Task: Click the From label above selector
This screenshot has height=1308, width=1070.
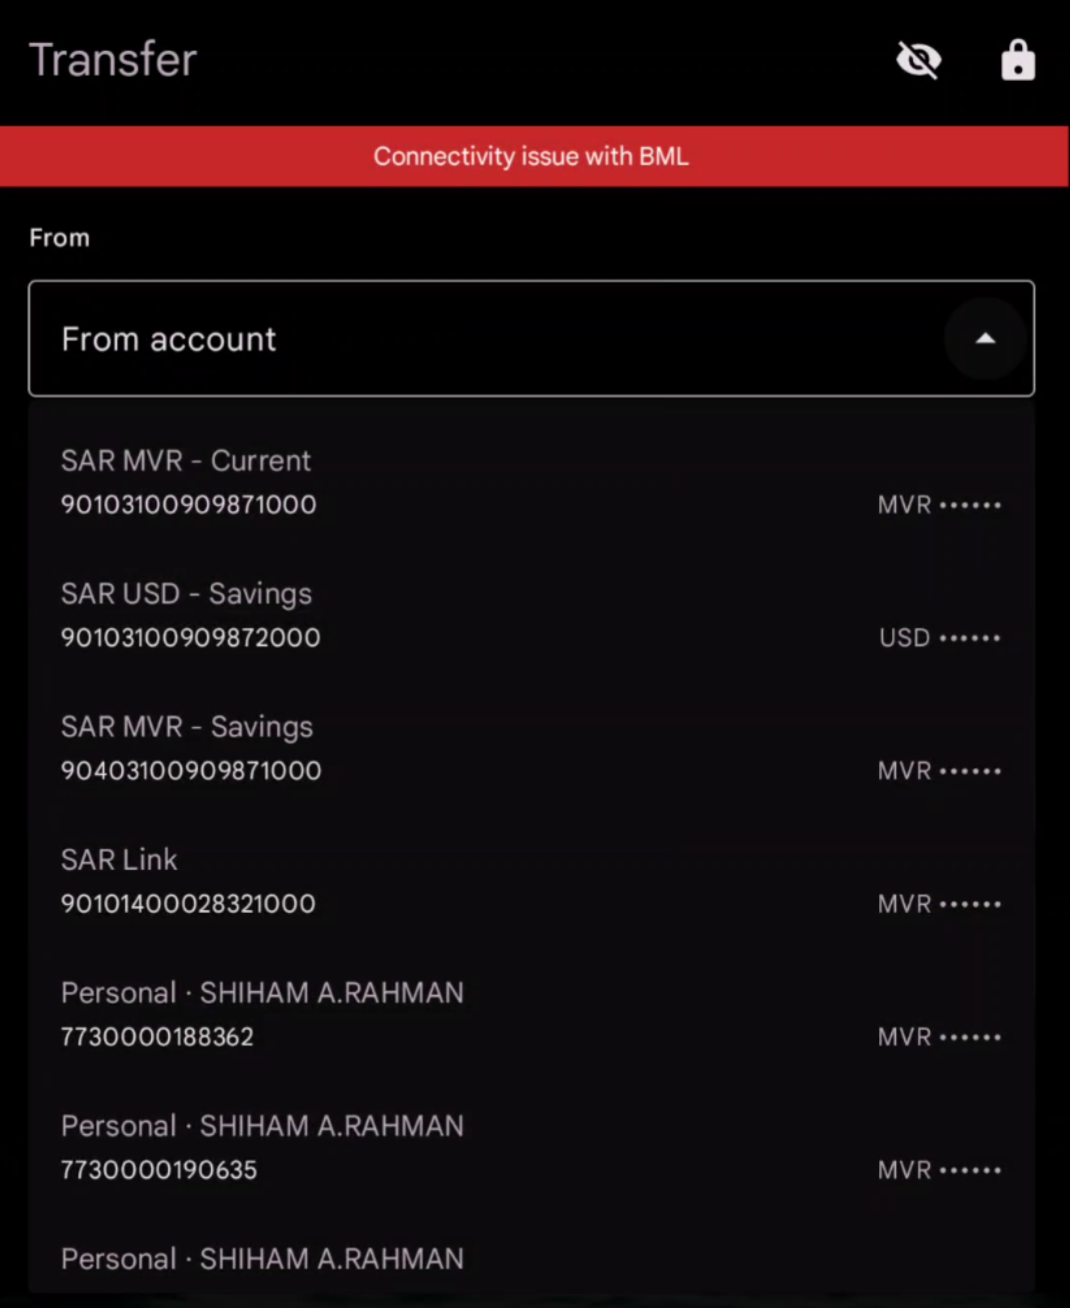Action: pyautogui.click(x=60, y=238)
